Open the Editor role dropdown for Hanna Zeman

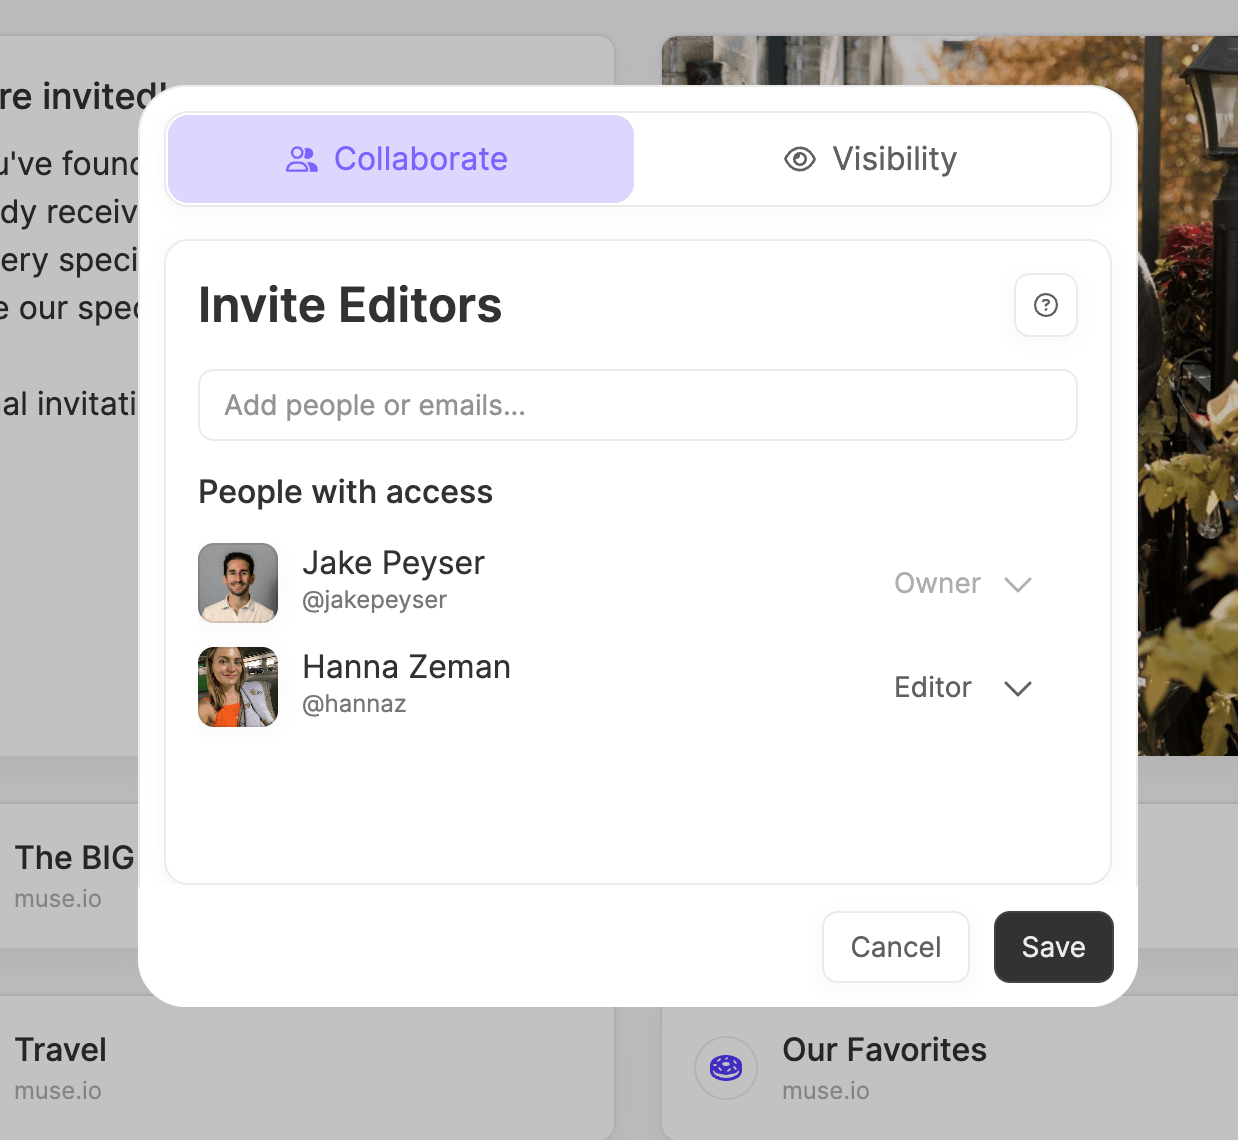(1018, 688)
